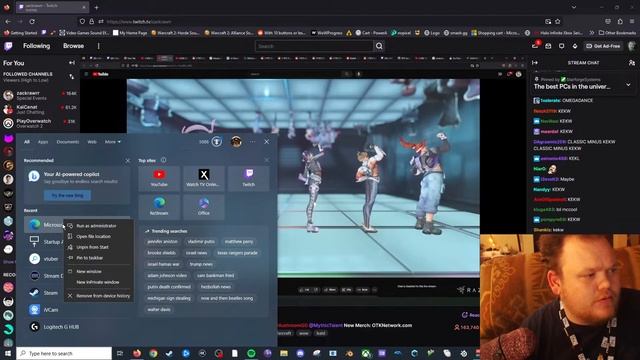
Task: Open Task View on the taskbar
Action: tap(120, 353)
